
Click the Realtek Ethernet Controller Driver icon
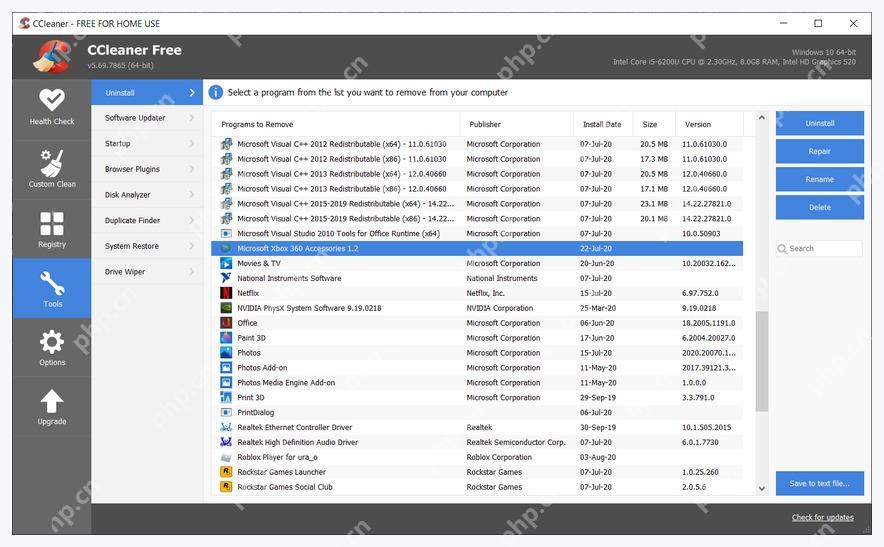point(226,427)
